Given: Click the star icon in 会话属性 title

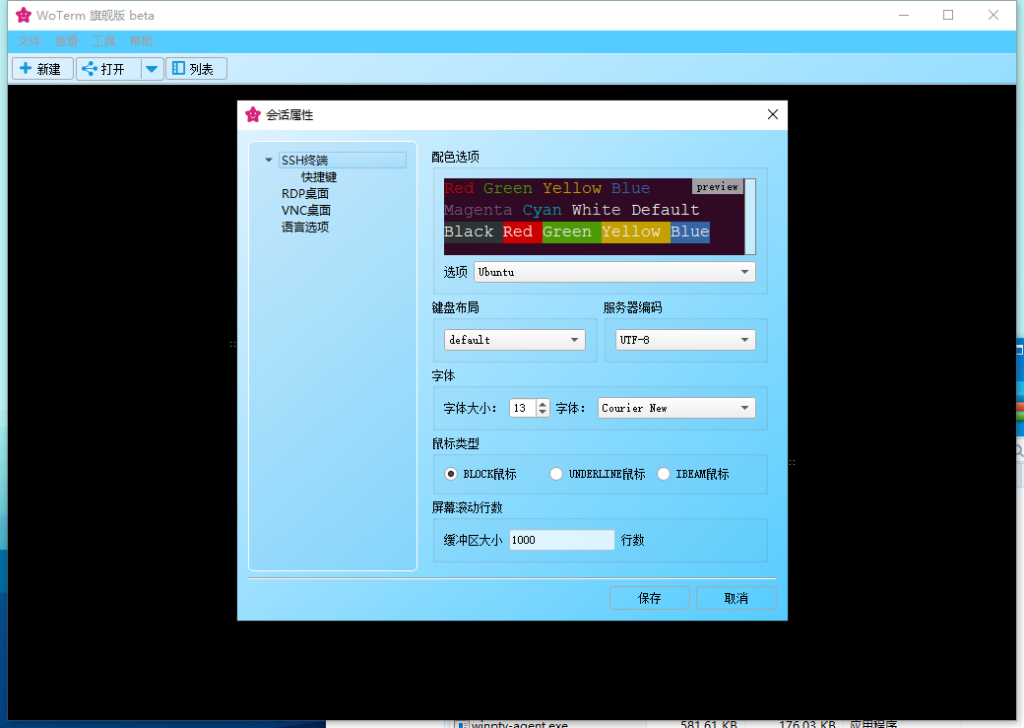Looking at the screenshot, I should 253,115.
